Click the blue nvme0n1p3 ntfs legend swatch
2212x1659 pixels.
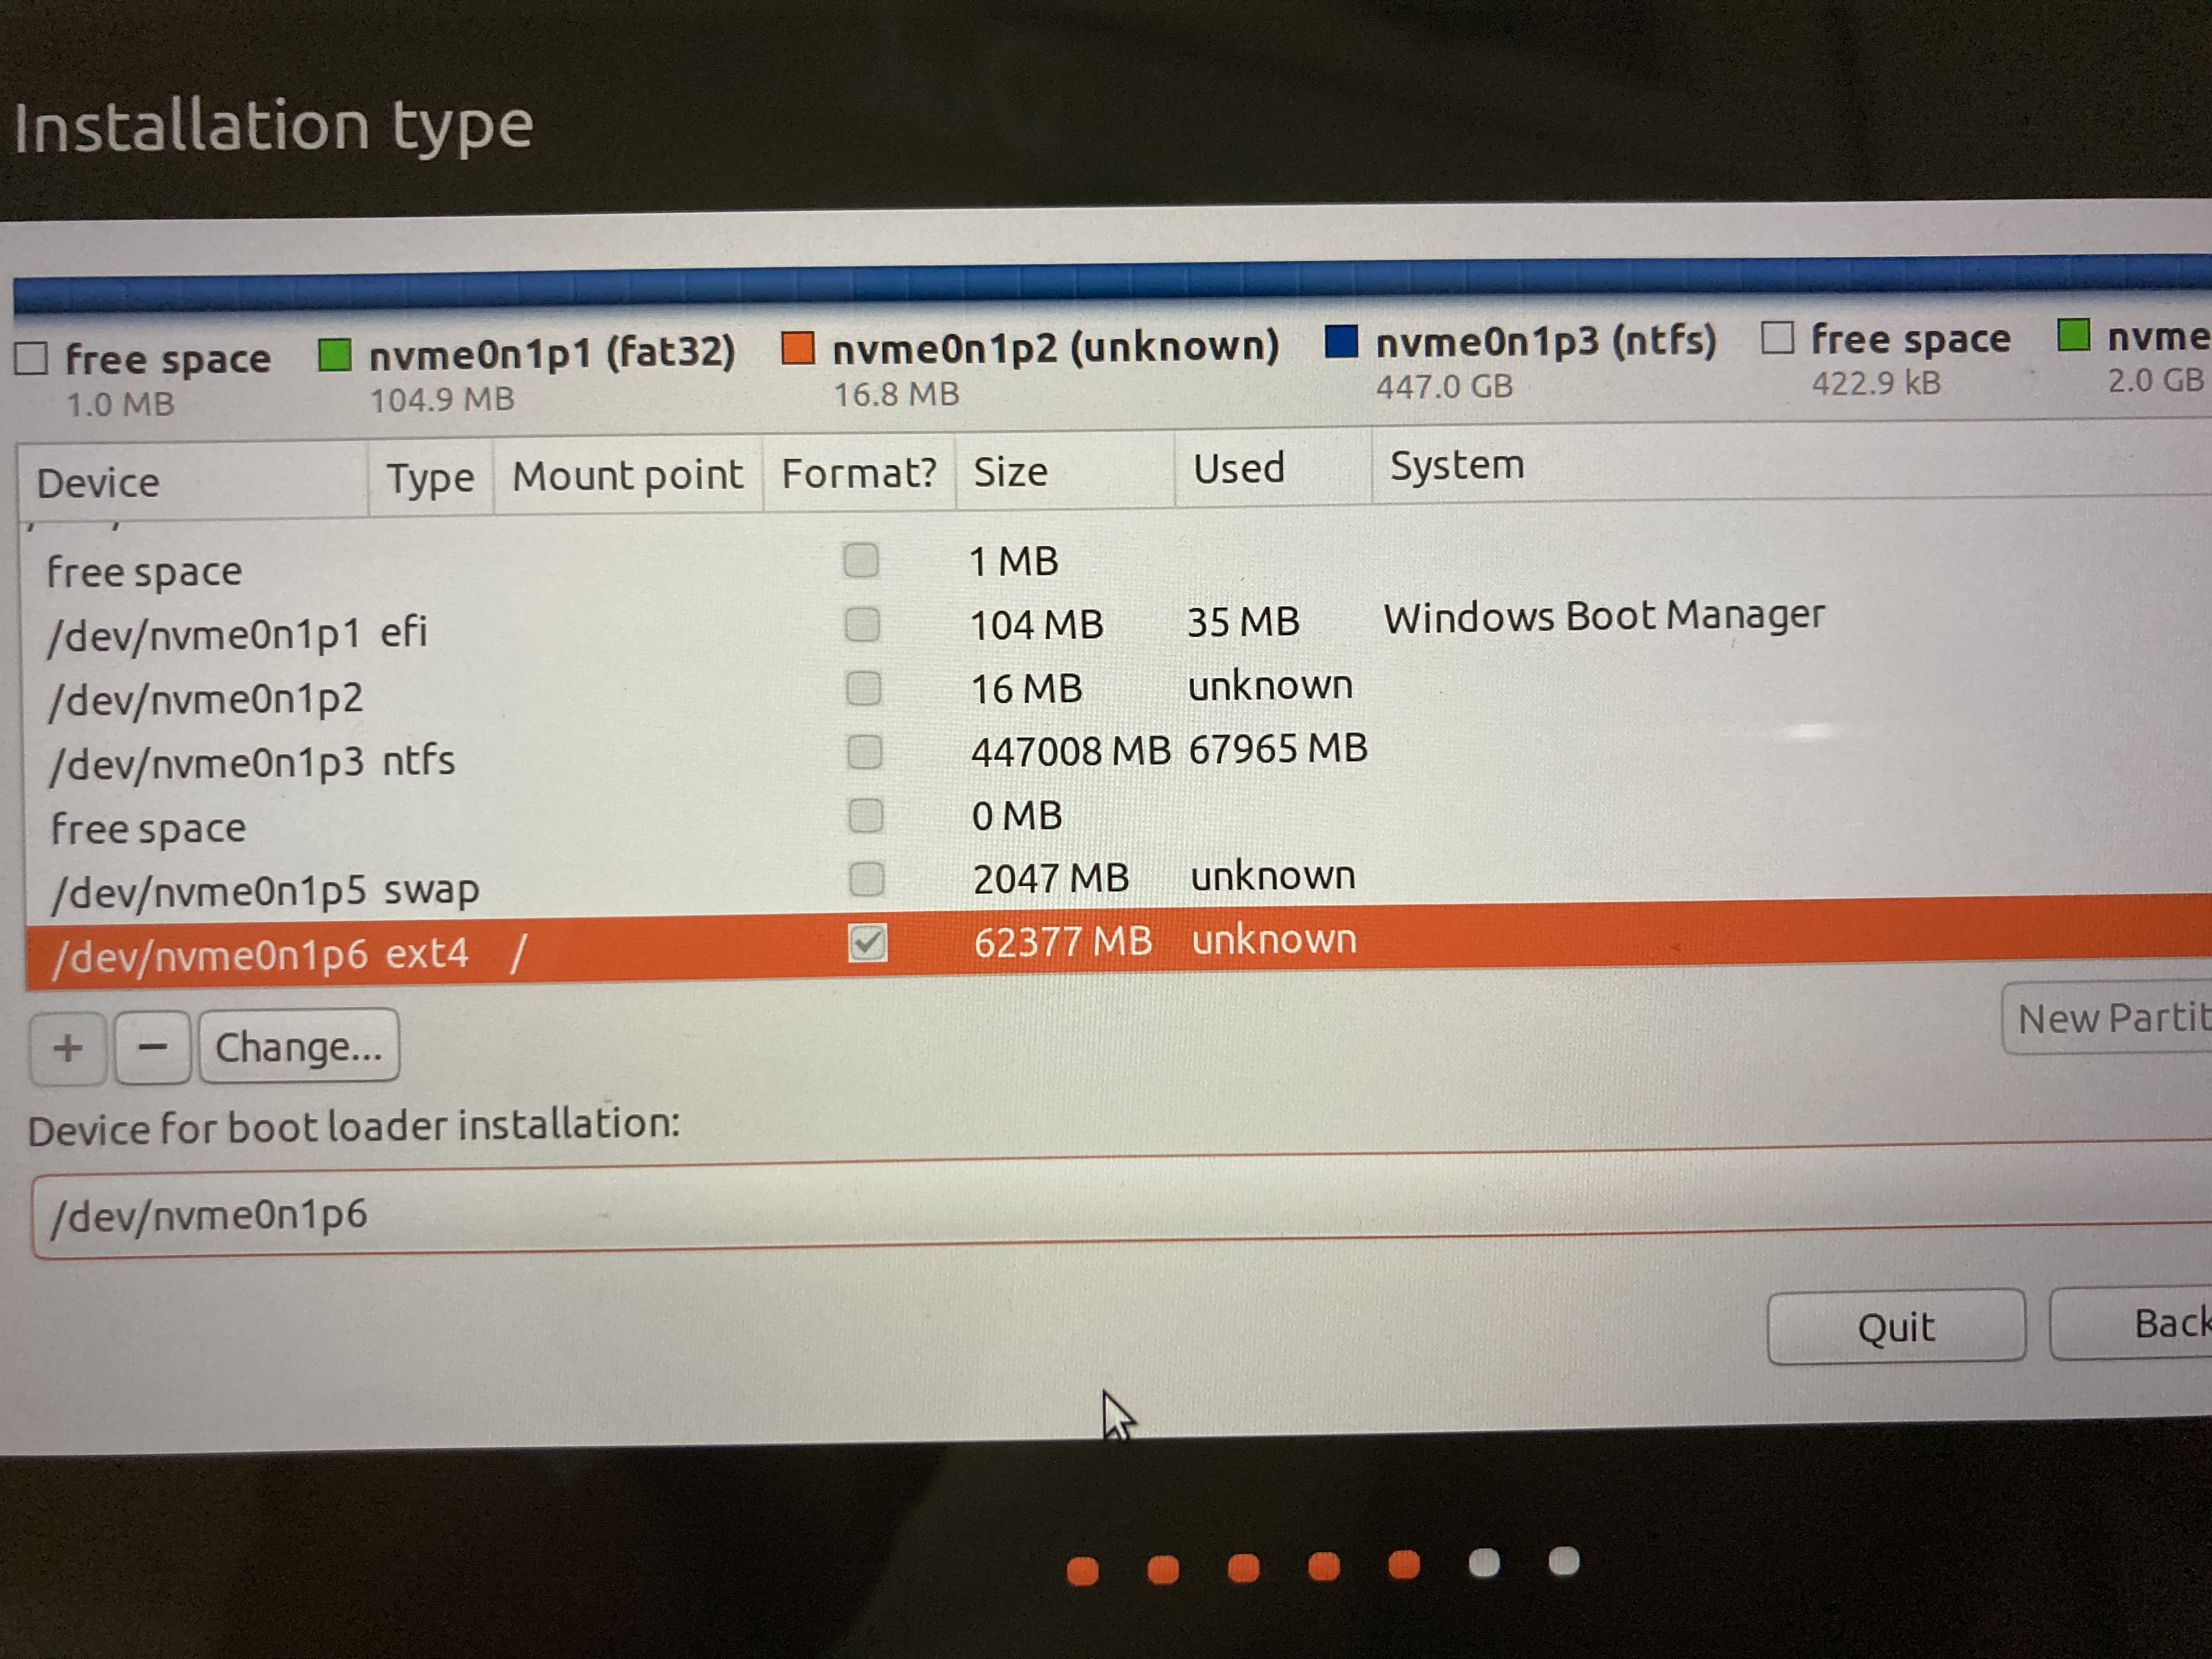coord(1340,342)
